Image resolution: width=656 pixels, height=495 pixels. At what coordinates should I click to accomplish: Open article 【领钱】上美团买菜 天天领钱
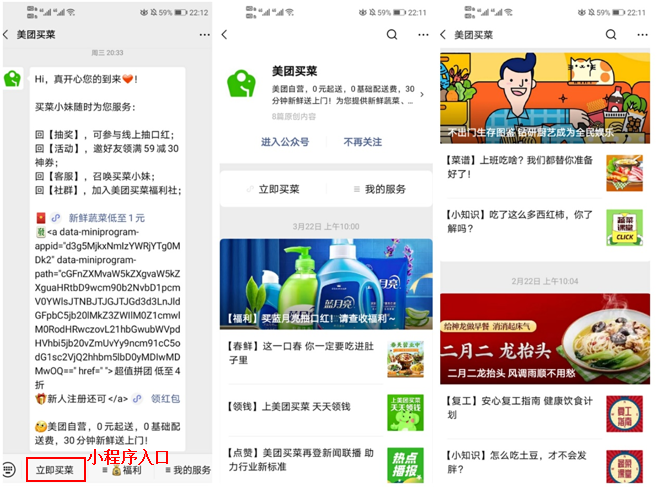(289, 407)
